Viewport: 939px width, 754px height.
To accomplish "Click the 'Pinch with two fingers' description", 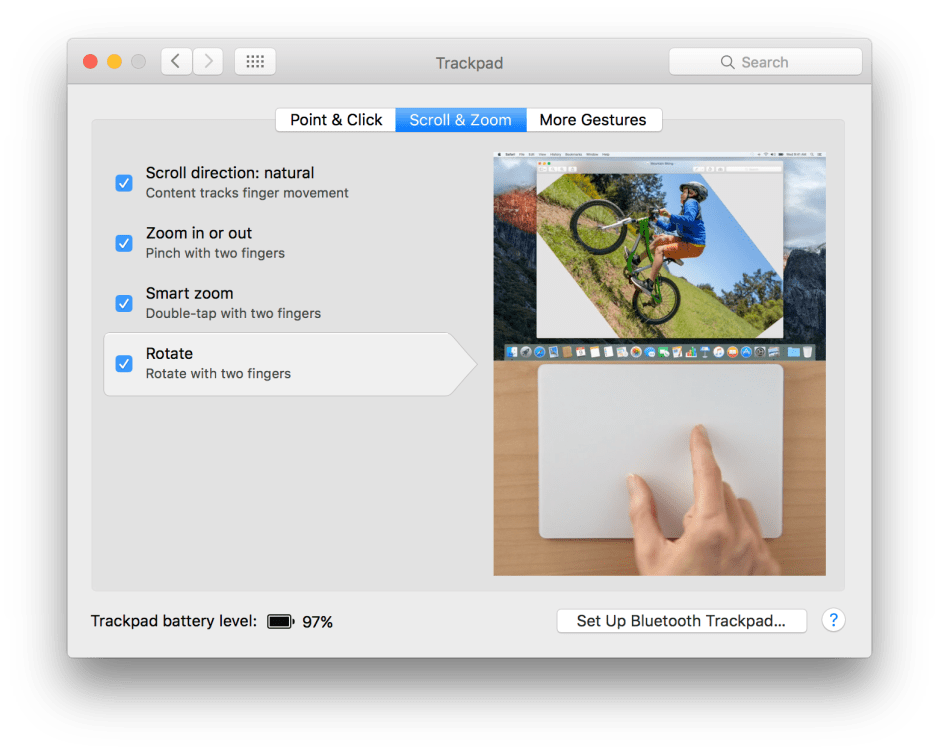I will [x=215, y=253].
